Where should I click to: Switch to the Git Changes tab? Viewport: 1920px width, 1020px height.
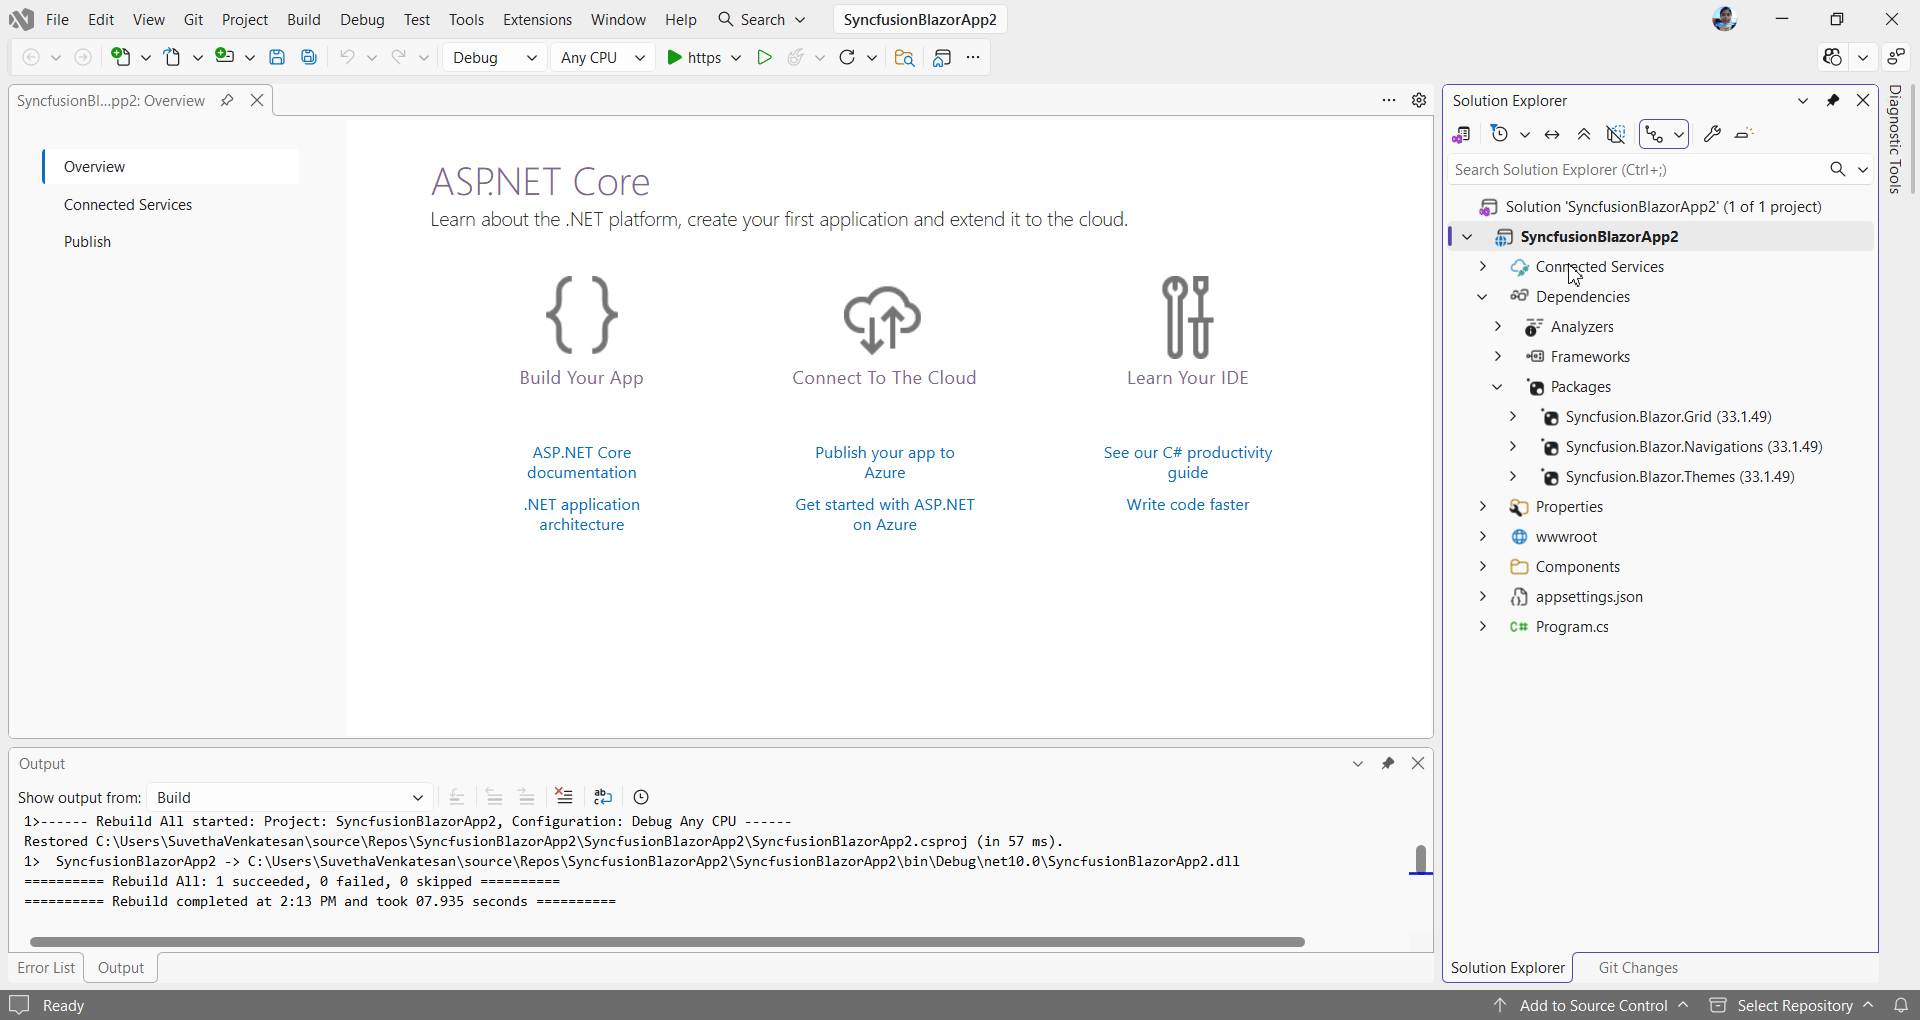click(1638, 967)
